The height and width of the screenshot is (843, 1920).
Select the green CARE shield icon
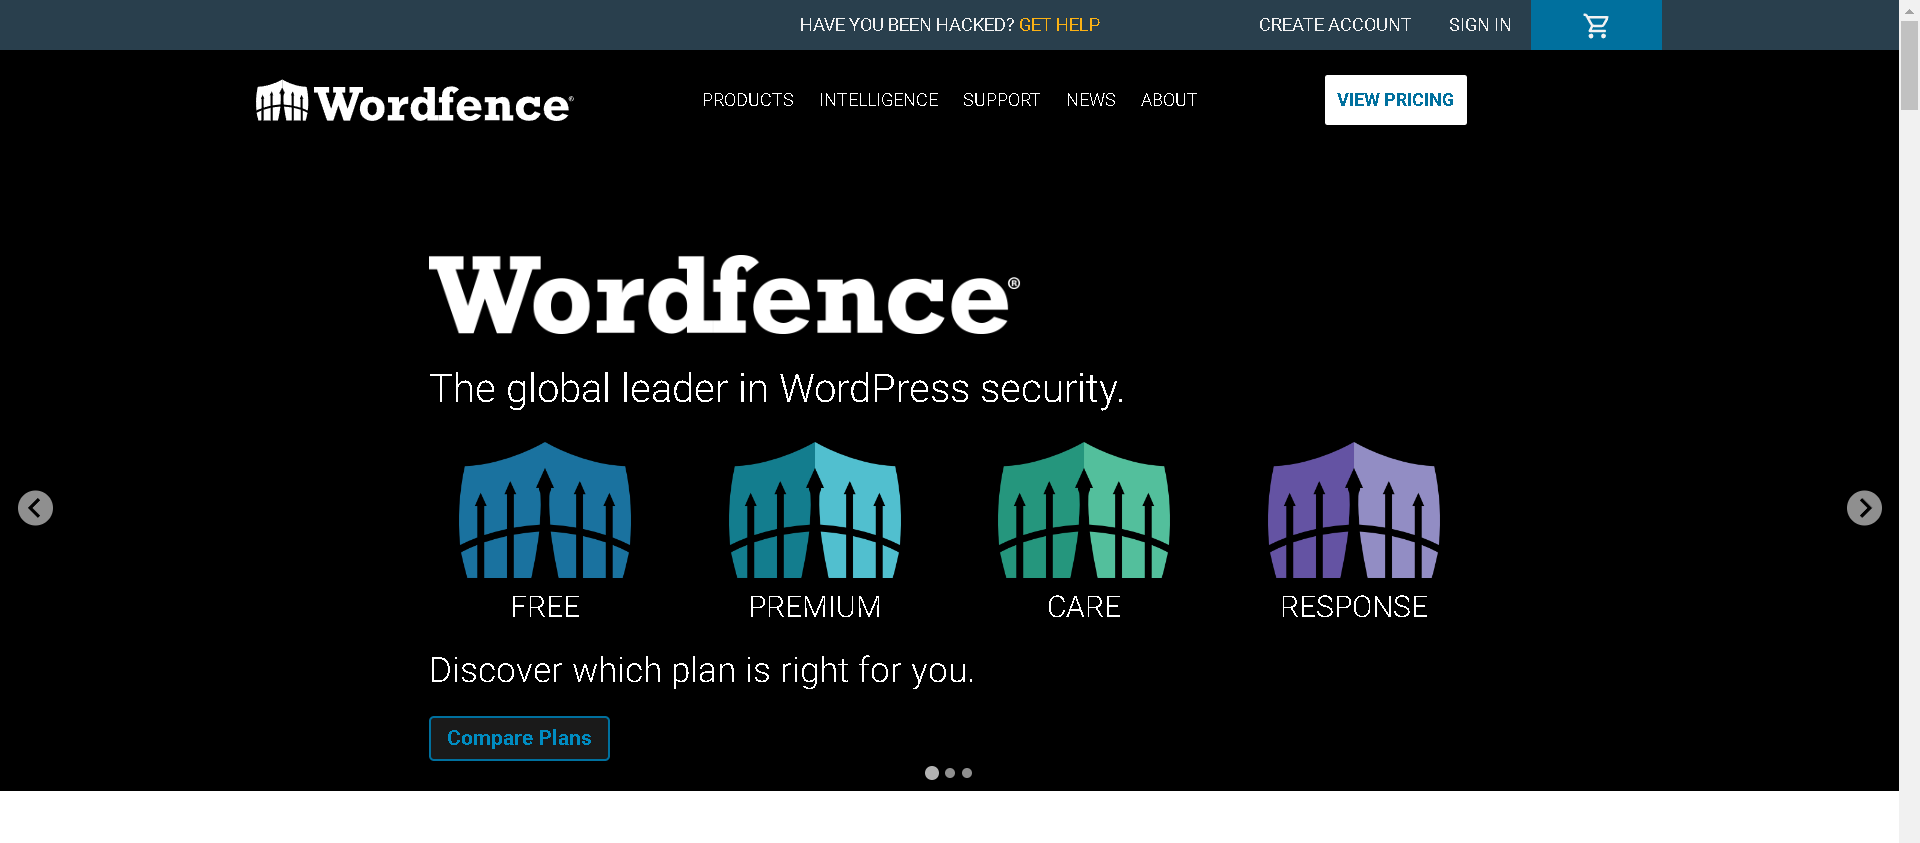(x=1084, y=511)
